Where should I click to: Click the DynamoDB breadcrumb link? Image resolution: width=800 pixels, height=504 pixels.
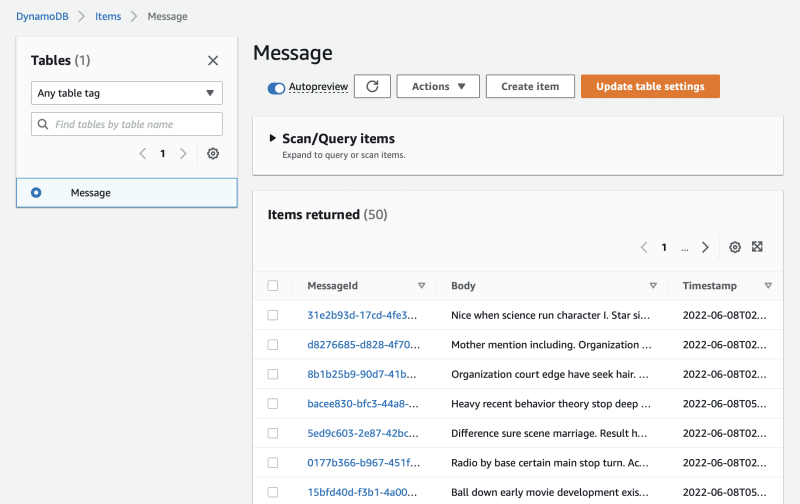pyautogui.click(x=42, y=16)
